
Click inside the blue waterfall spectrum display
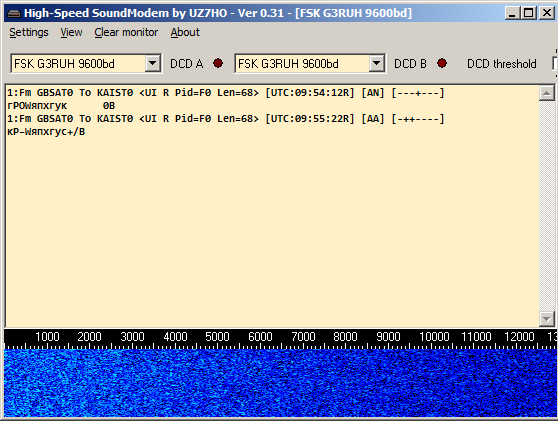[x=280, y=383]
